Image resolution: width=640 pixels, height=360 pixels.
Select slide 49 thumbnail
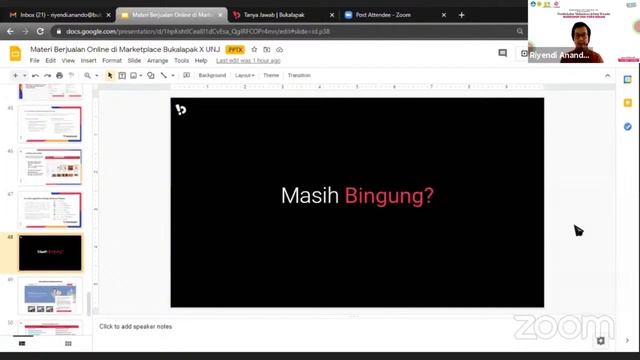pos(50,296)
